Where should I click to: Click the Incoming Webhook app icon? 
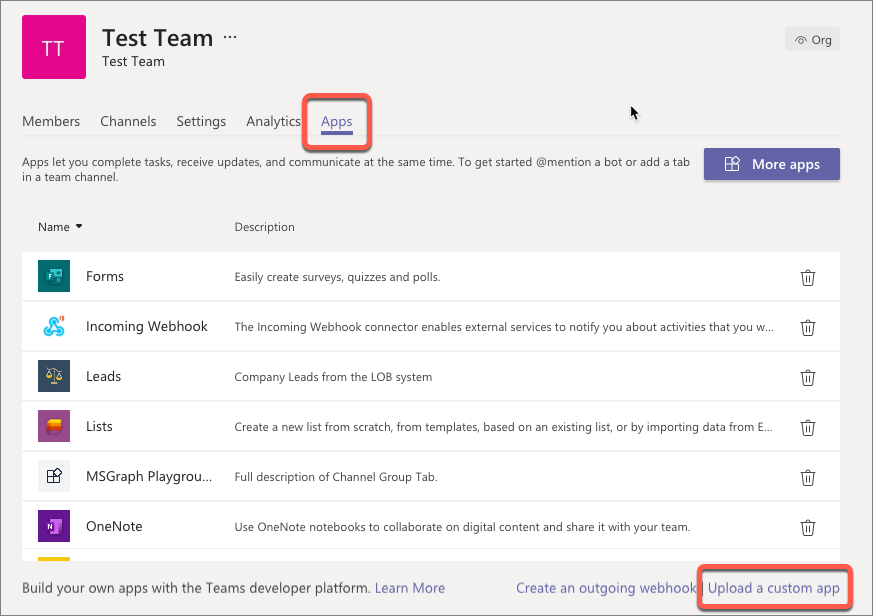point(54,326)
